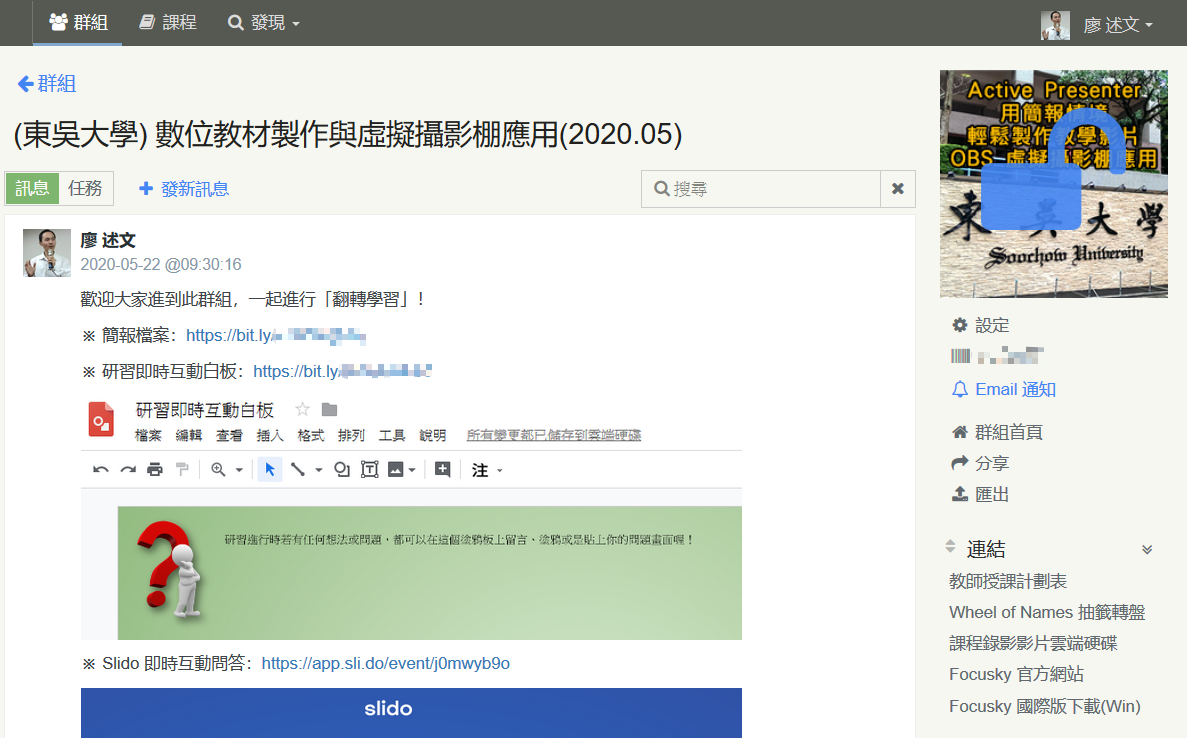1187x738 pixels.
Task: Star the 研習即時互動白板 document
Action: (303, 409)
